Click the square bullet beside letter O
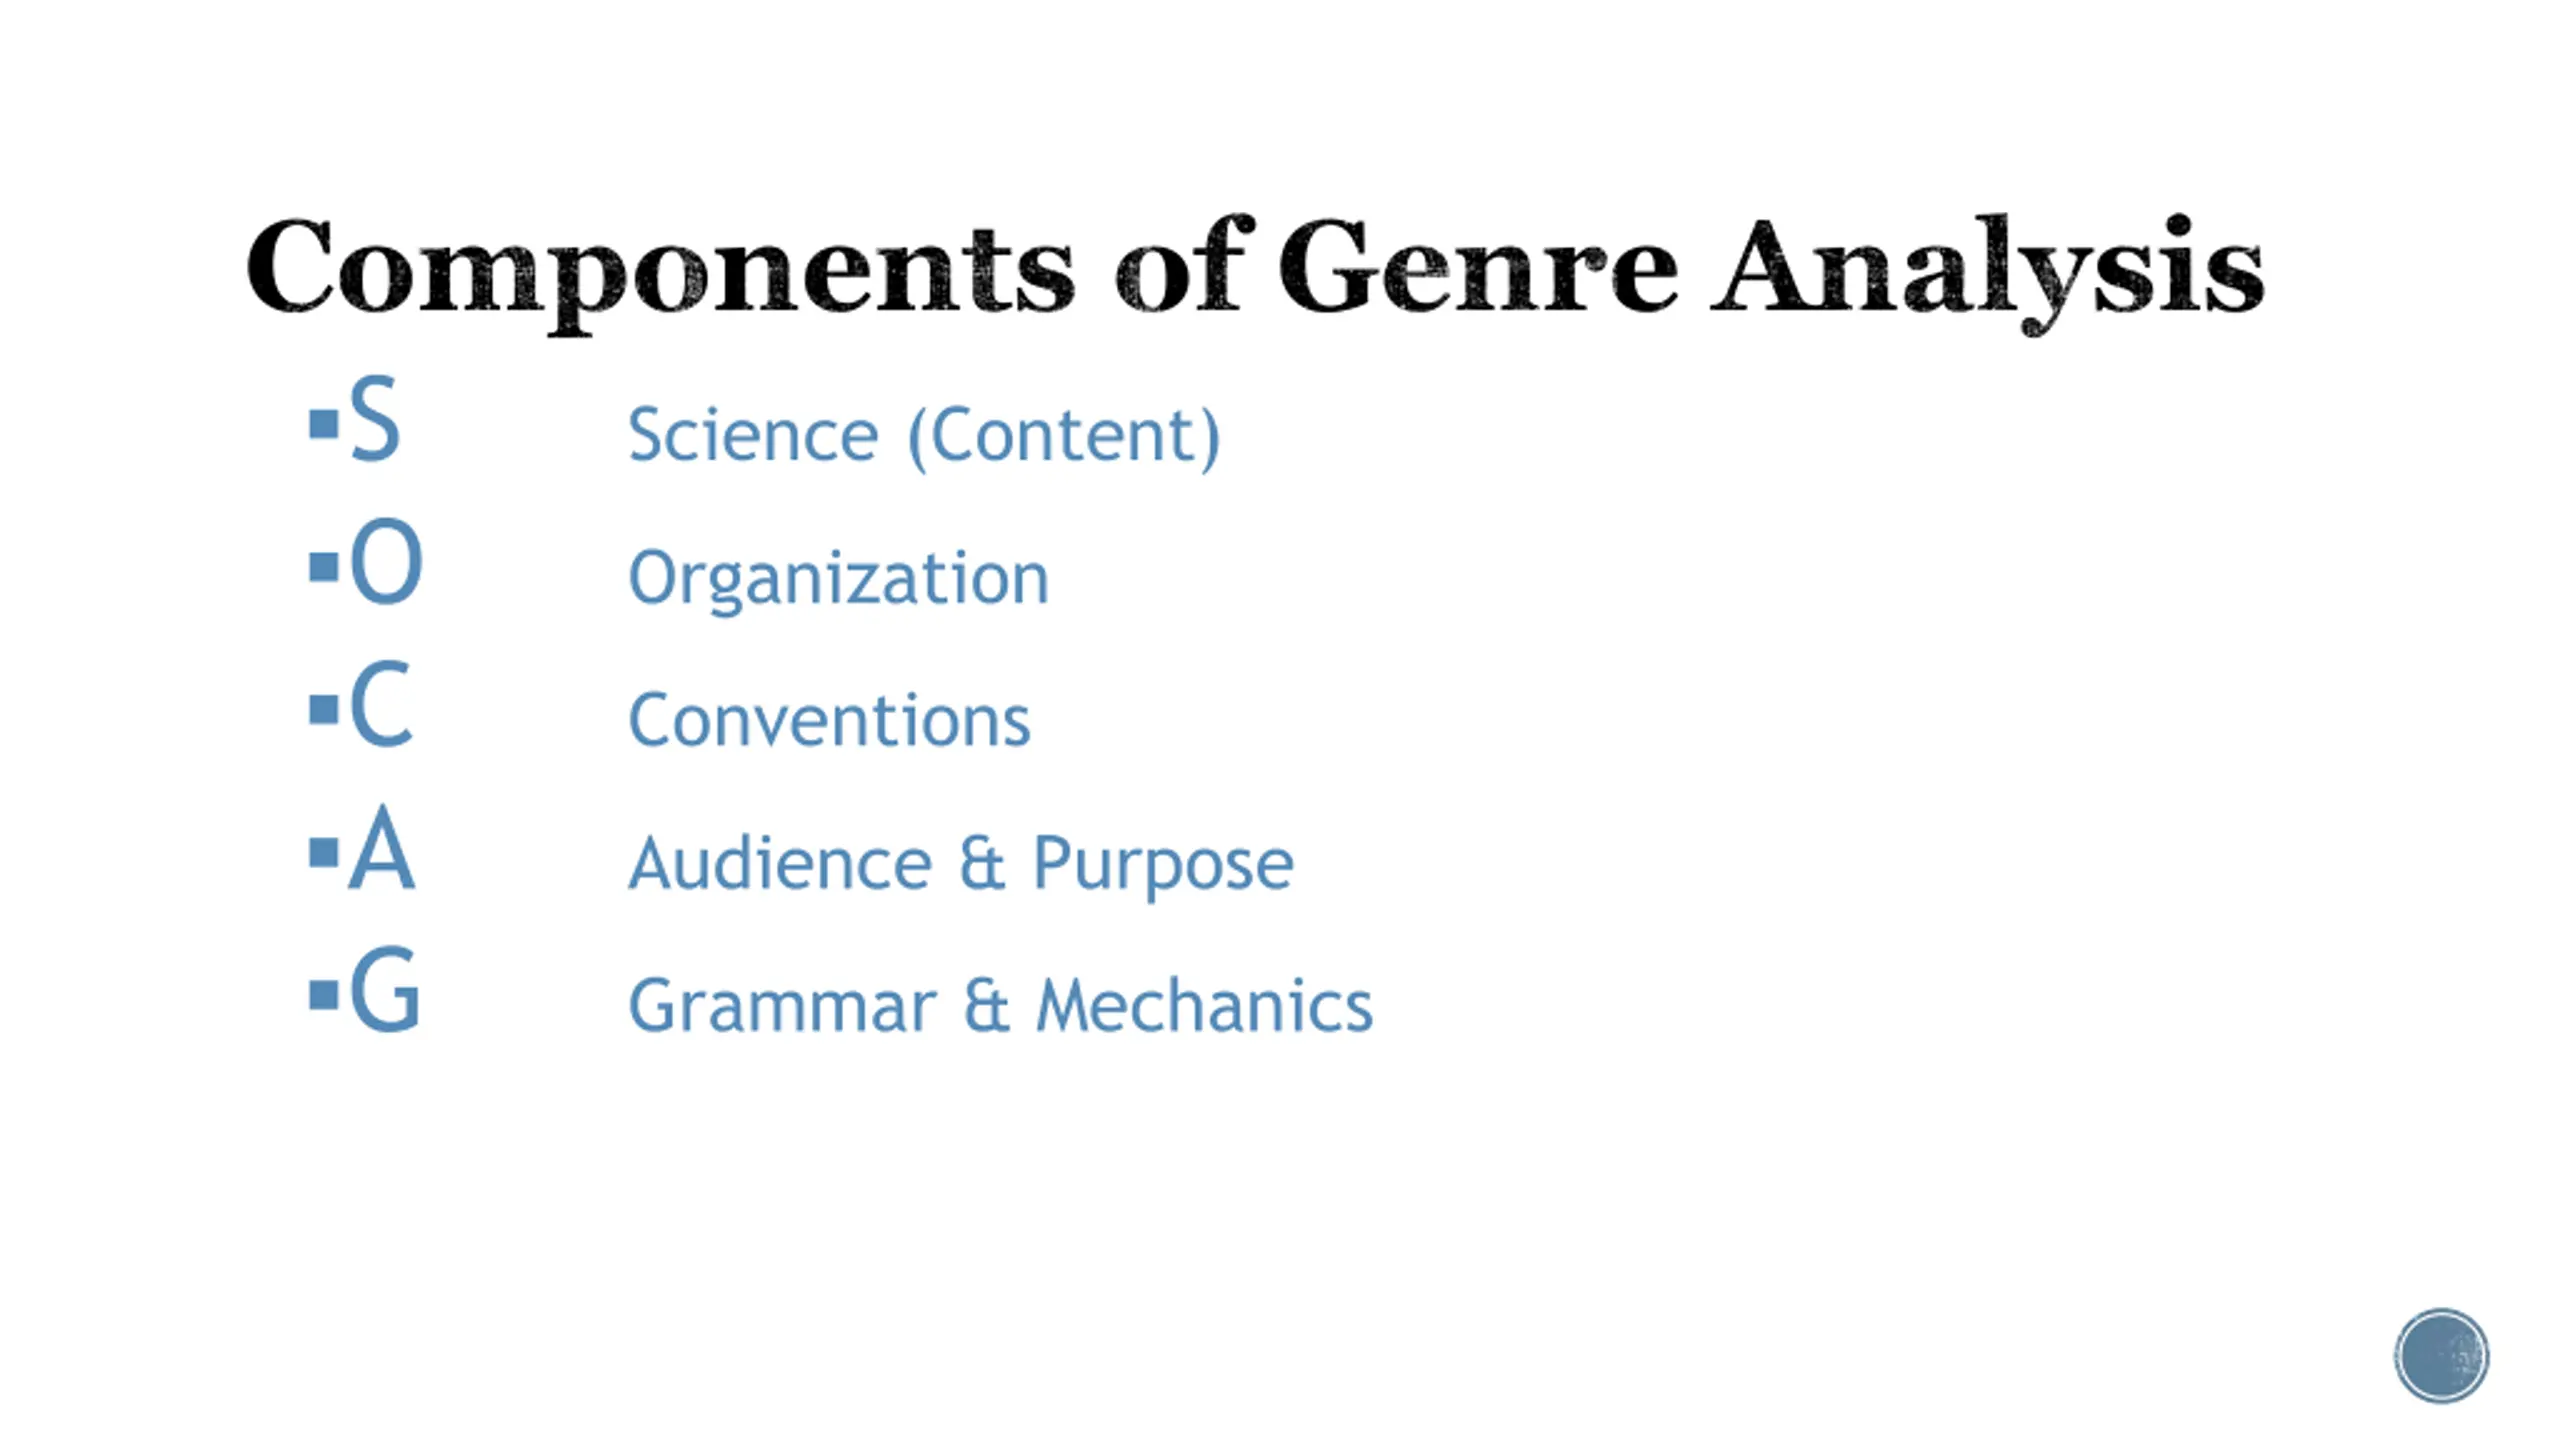This screenshot has width=2560, height=1440. tap(324, 567)
